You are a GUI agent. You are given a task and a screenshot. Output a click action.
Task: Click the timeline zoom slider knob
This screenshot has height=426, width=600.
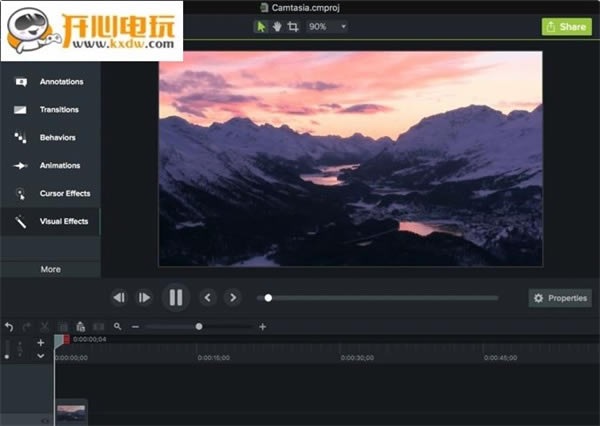pos(199,326)
